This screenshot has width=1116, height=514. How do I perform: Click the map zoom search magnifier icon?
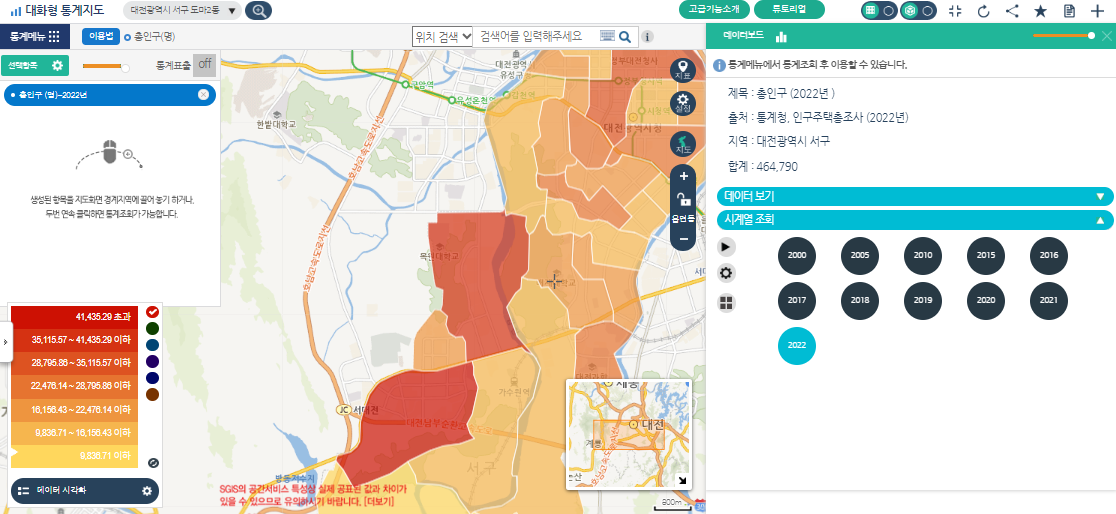coord(258,11)
